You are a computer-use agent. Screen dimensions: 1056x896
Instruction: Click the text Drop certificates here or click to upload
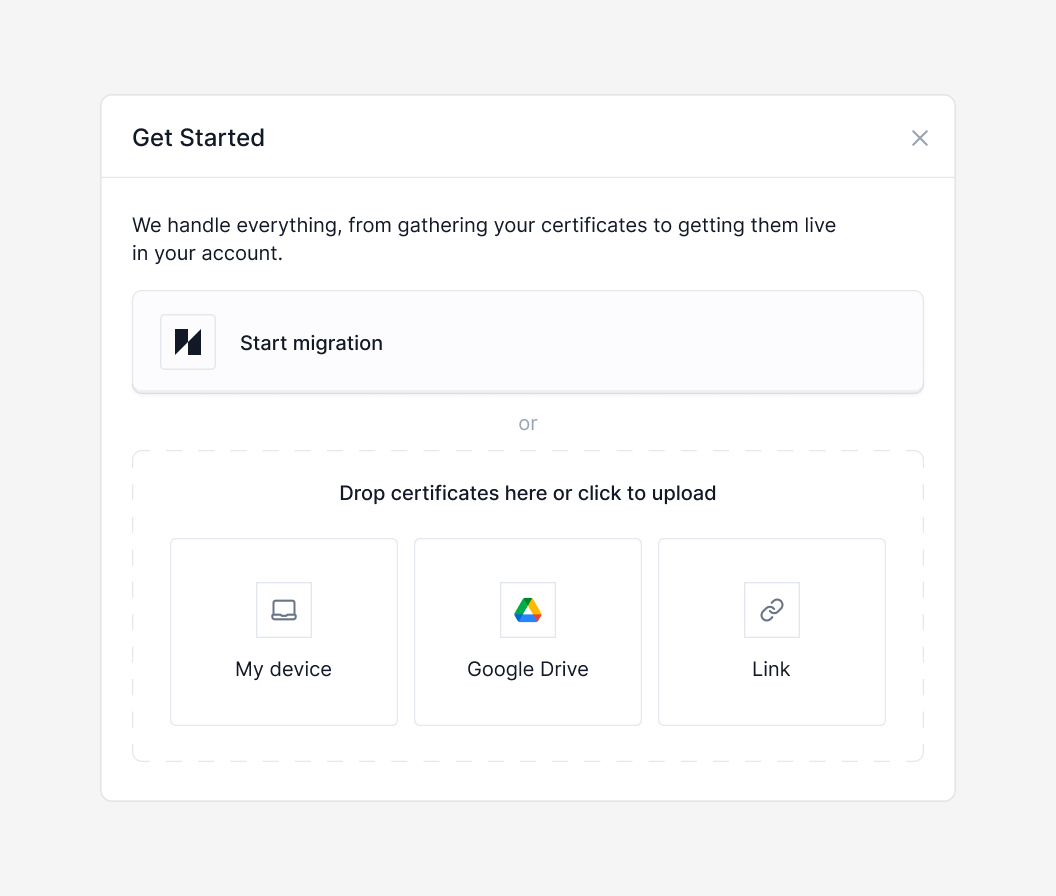pos(528,493)
